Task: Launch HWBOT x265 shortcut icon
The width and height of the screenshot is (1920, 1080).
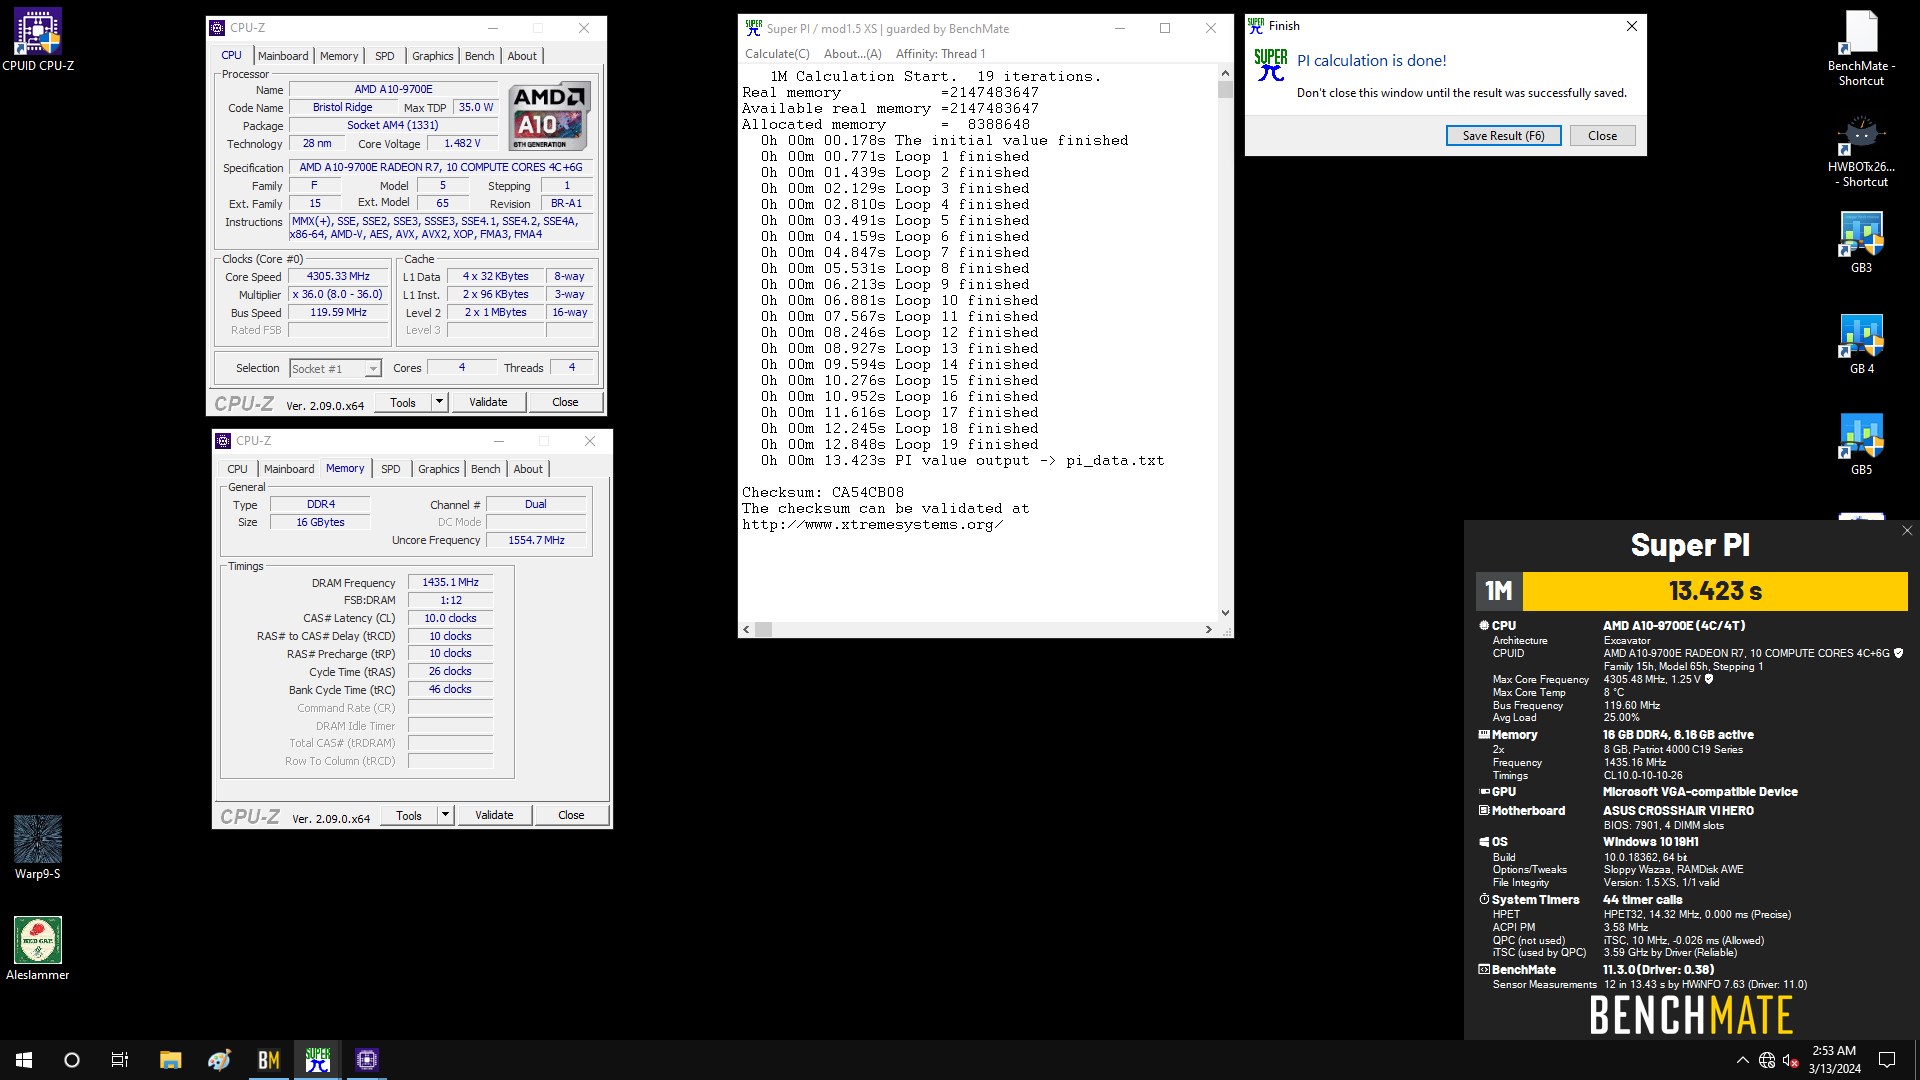Action: (1861, 150)
